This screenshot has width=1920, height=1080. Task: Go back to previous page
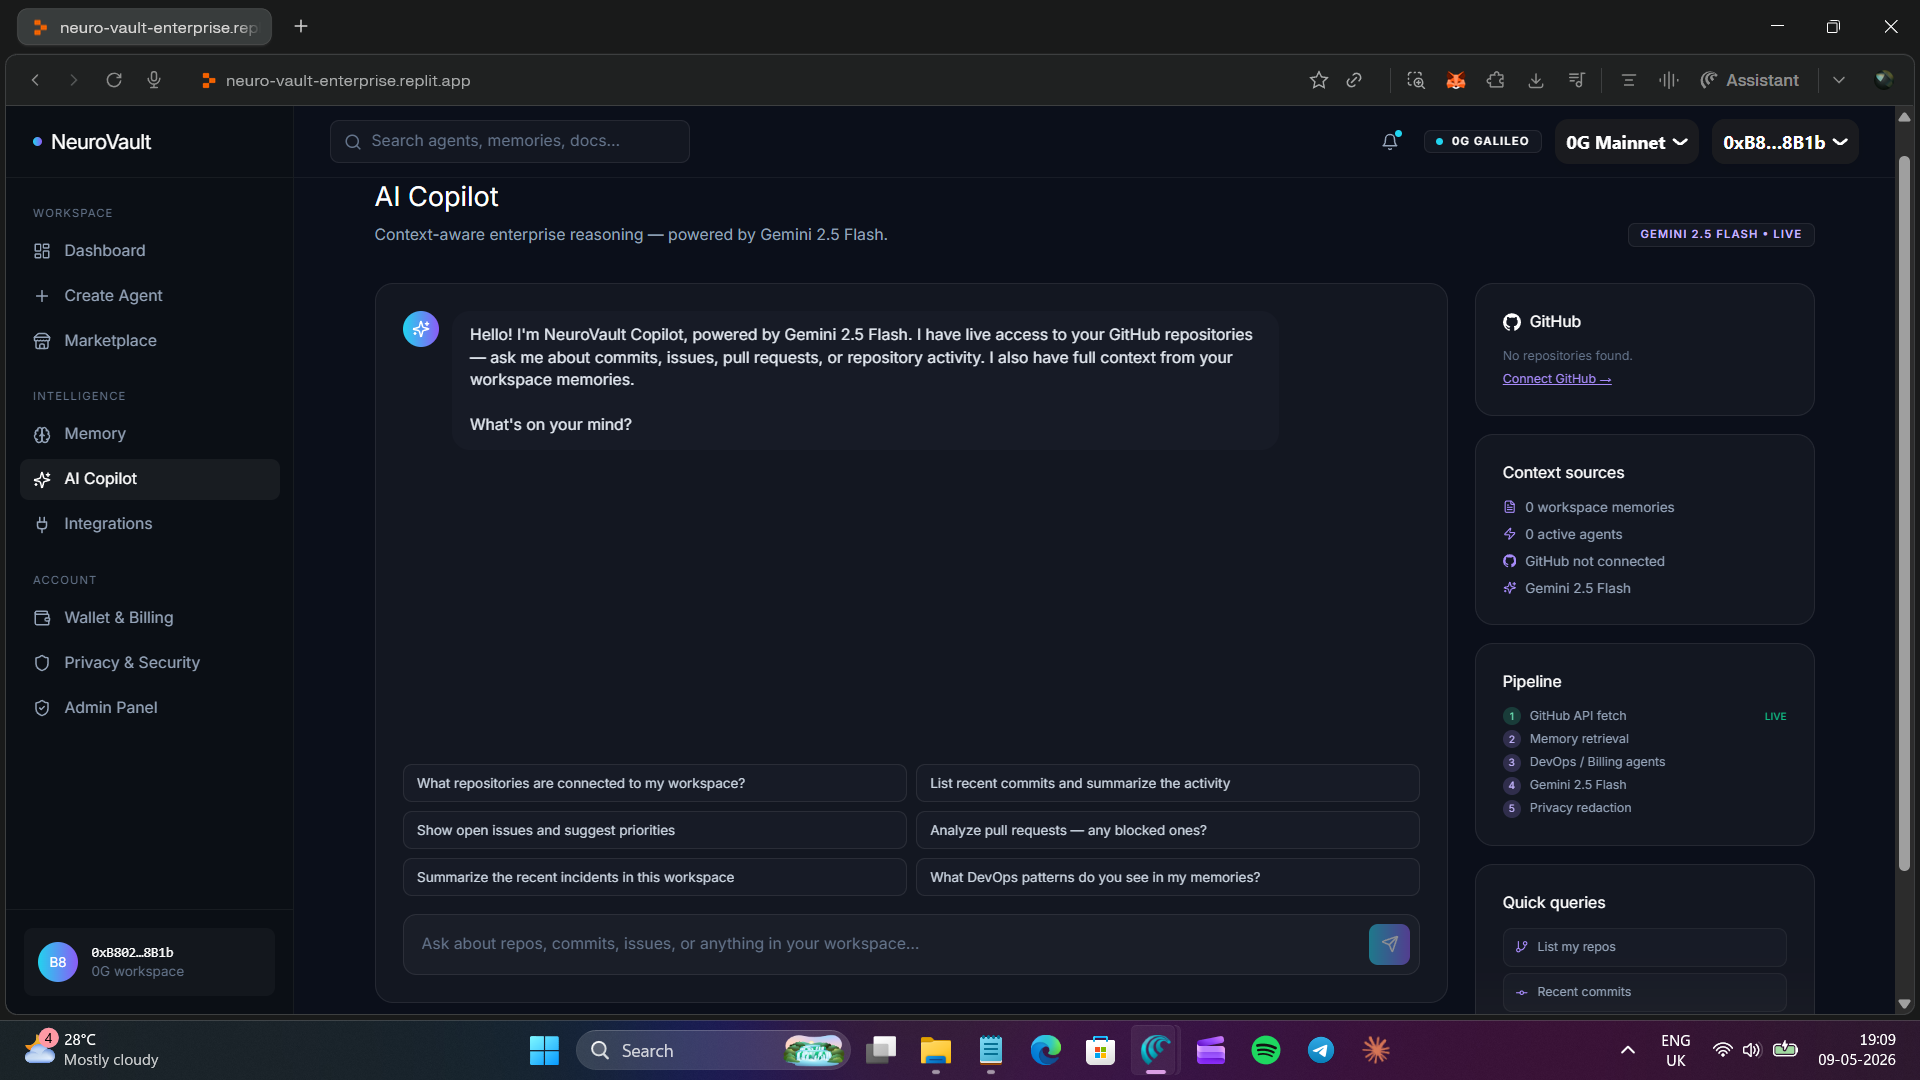35,80
